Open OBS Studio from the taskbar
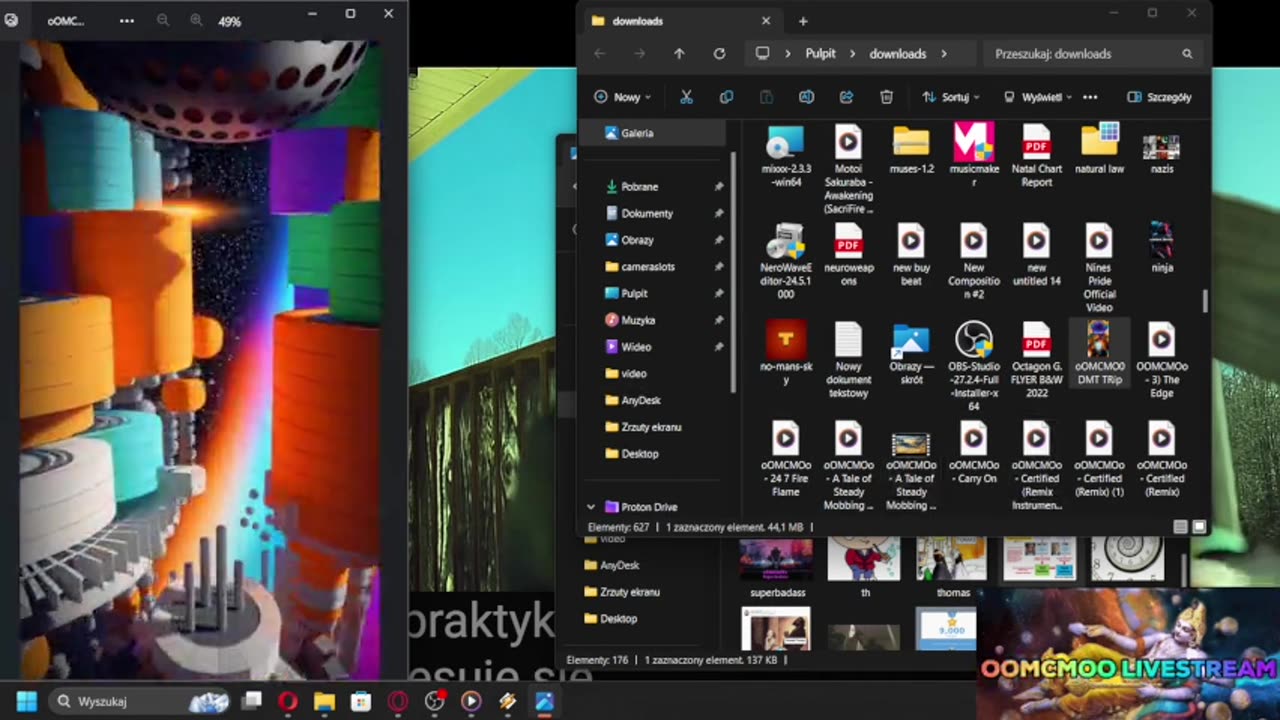1280x720 pixels. (x=434, y=702)
